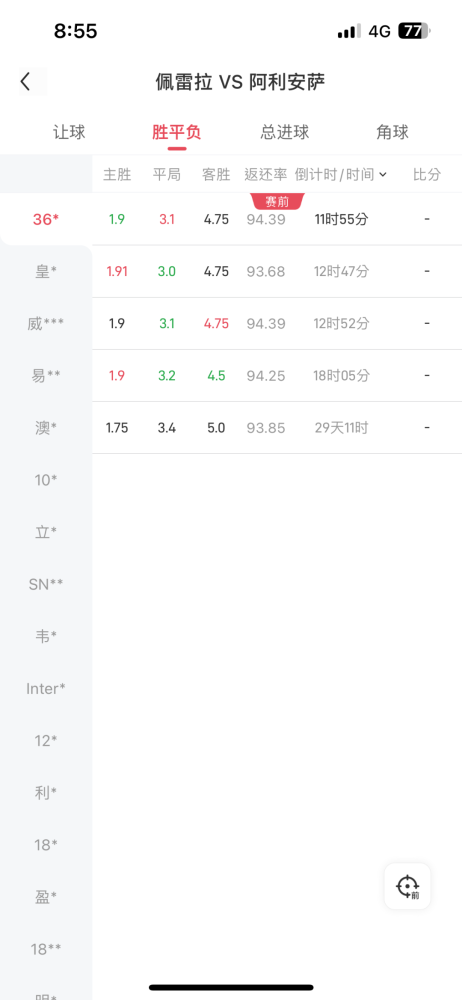The height and width of the screenshot is (1000, 462).
Task: Tap the back arrow icon
Action: click(x=26, y=82)
